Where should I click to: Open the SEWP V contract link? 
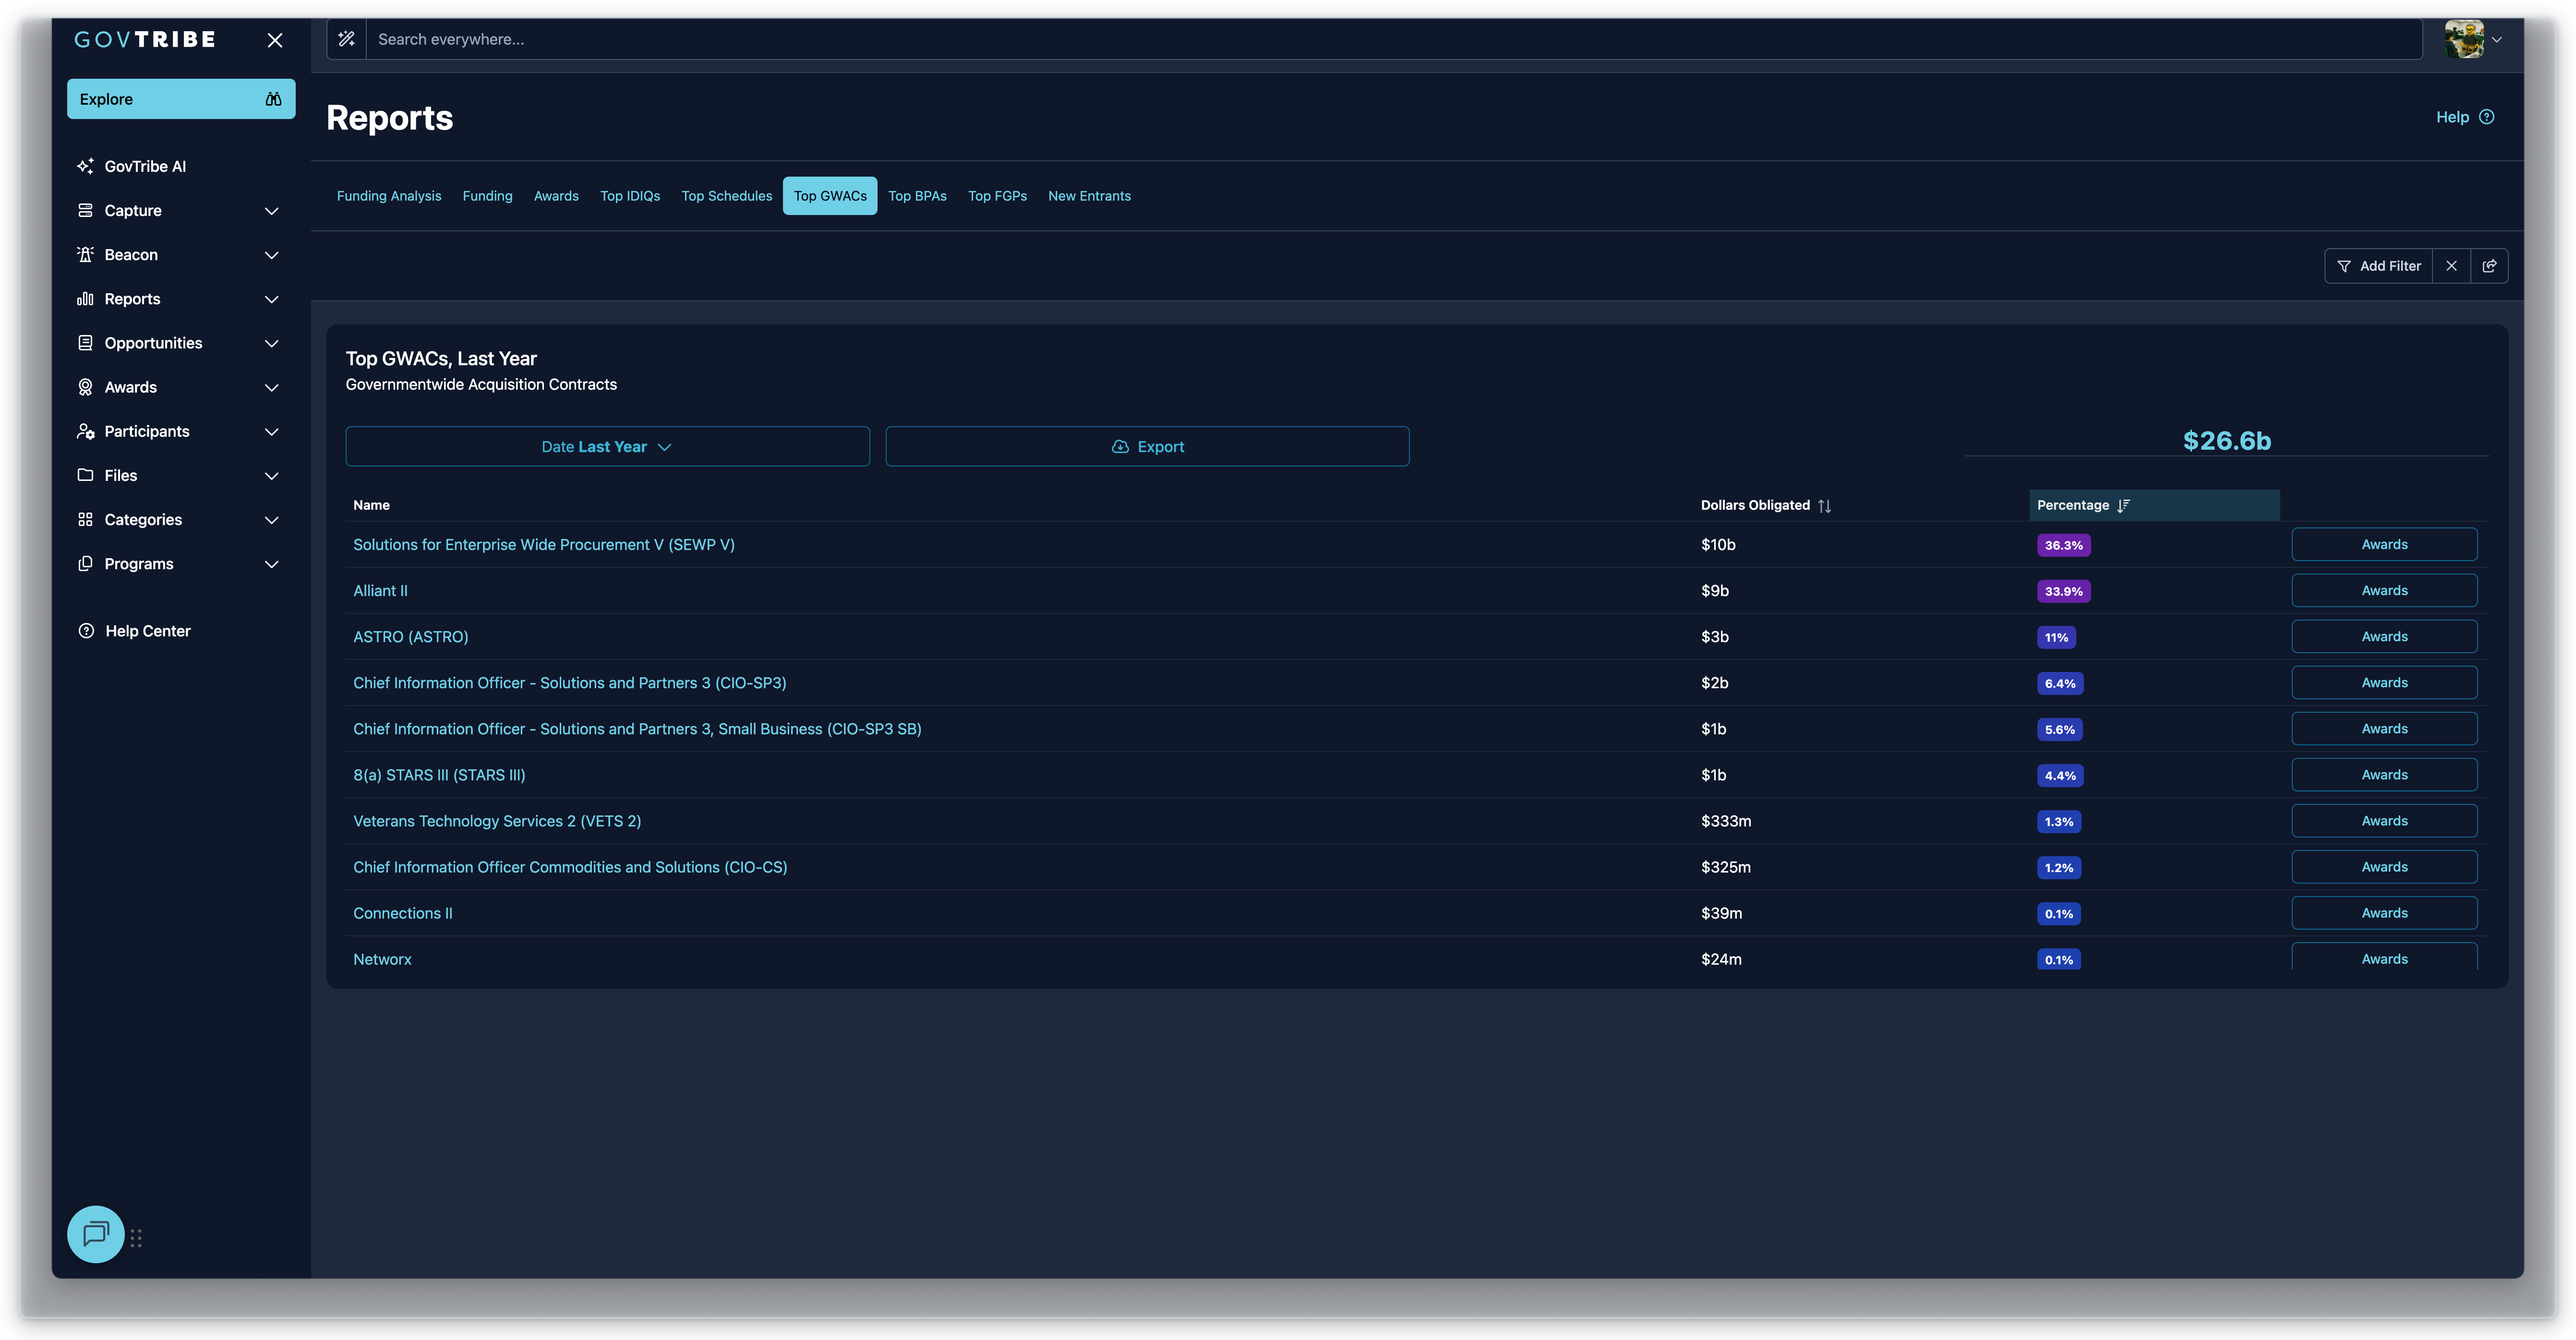pyautogui.click(x=544, y=545)
